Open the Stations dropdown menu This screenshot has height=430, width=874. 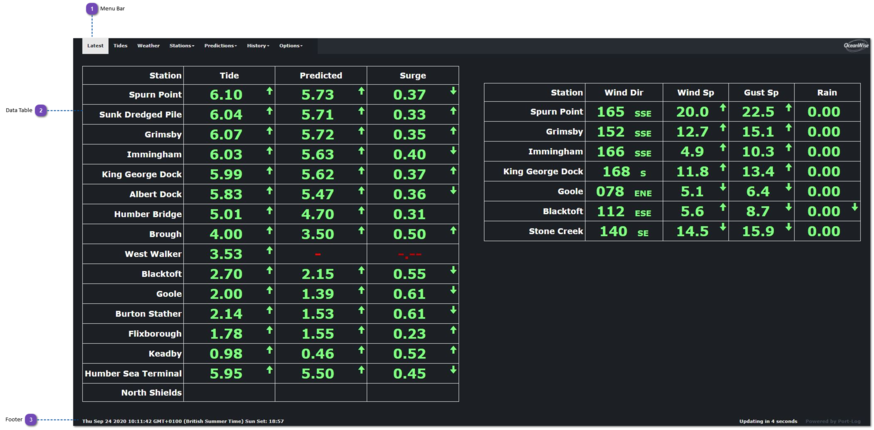click(181, 46)
